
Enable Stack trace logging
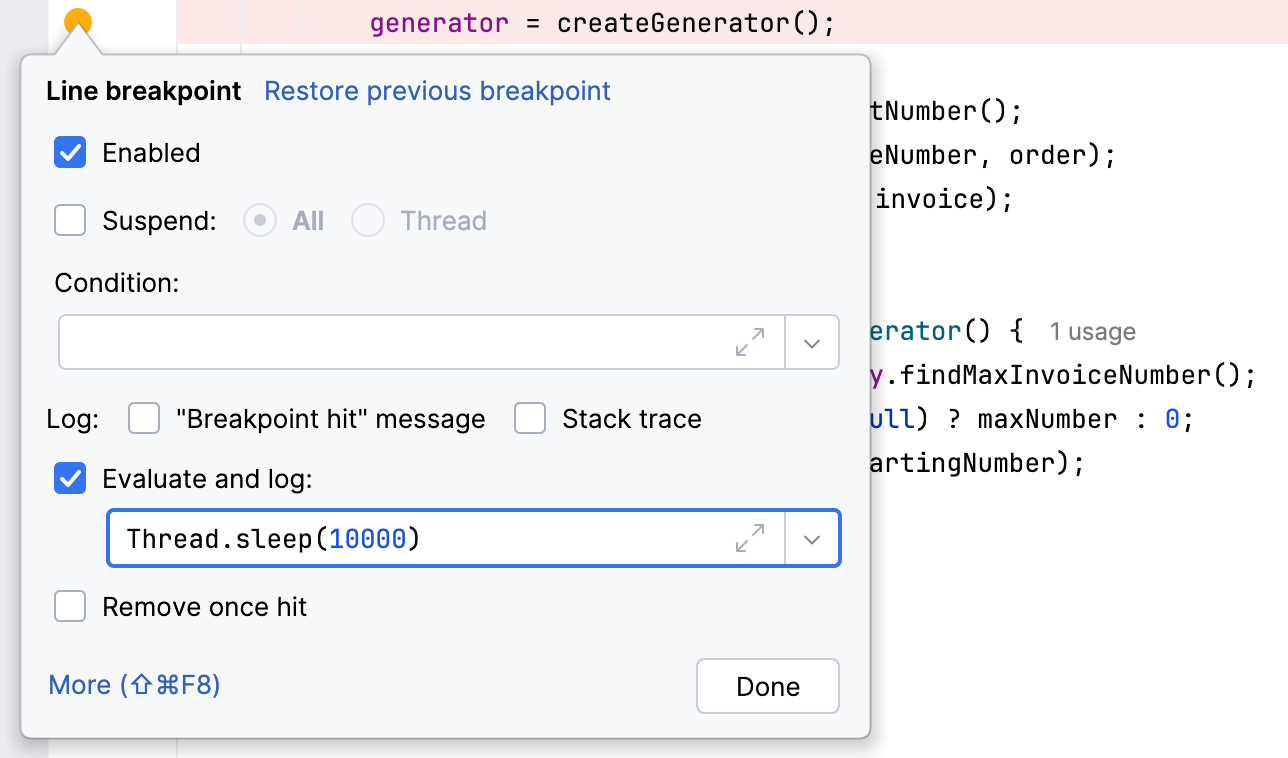pyautogui.click(x=530, y=419)
